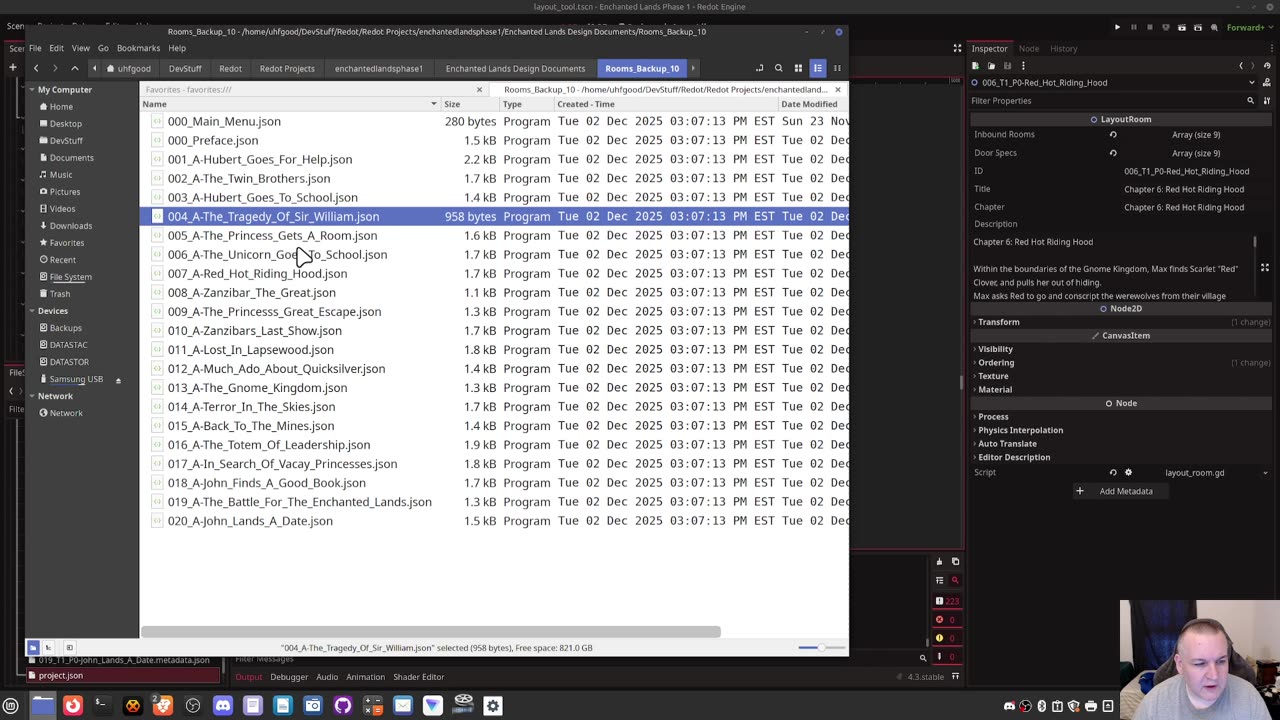Open the Shader Editor bottom panel tab
The image size is (1280, 720).
[x=418, y=677]
